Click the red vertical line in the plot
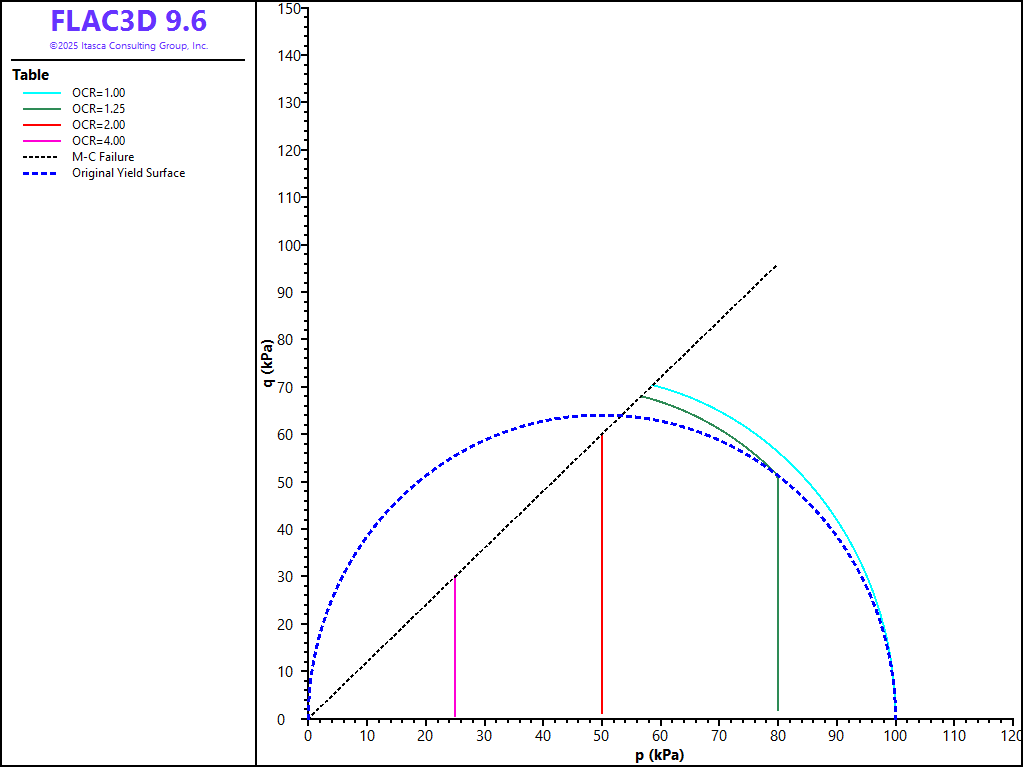Image resolution: width=1024 pixels, height=768 pixels. tap(602, 580)
